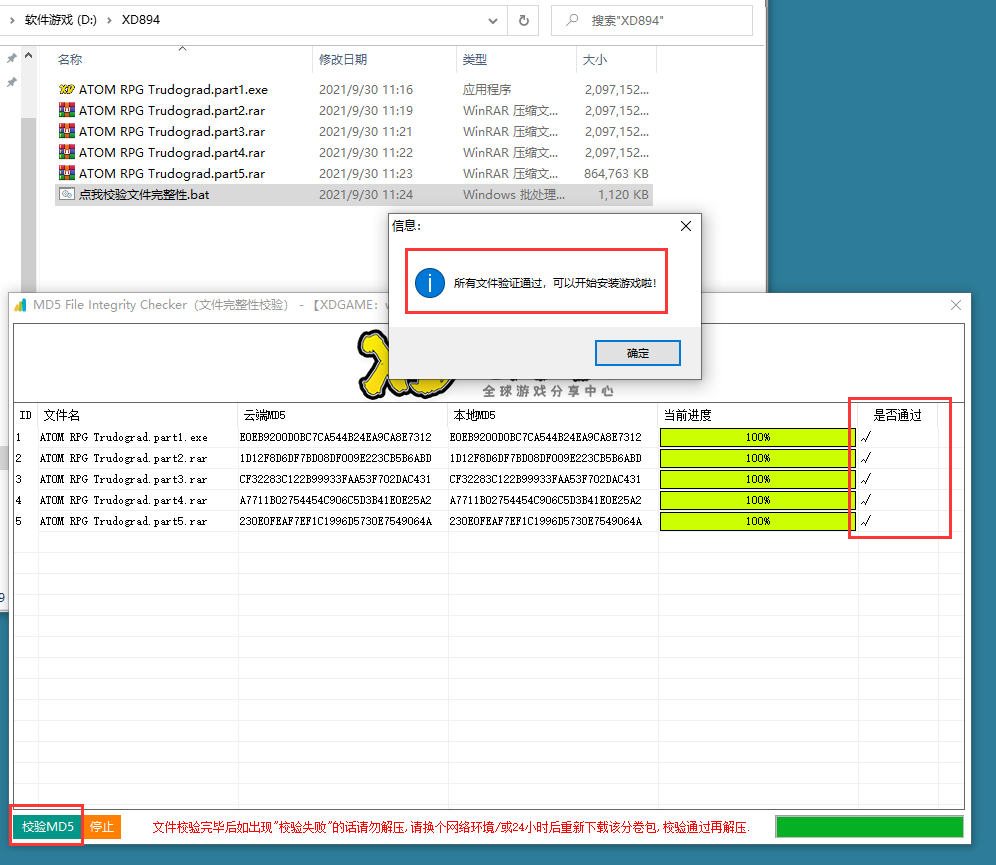Viewport: 996px width, 865px height.
Task: Open the address bar history dropdown
Action: (x=493, y=20)
